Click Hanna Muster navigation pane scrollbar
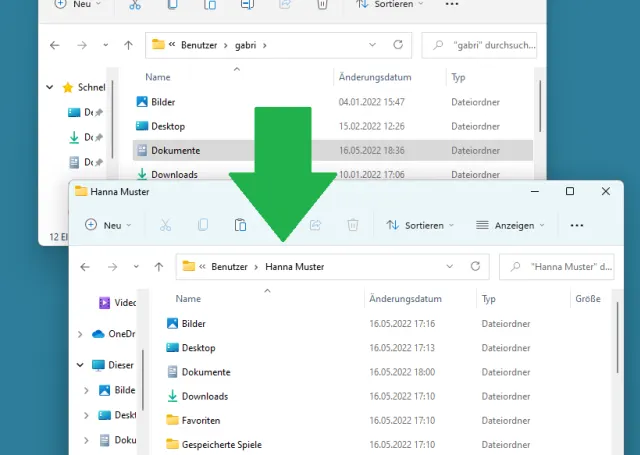640x455 pixels. [143, 380]
